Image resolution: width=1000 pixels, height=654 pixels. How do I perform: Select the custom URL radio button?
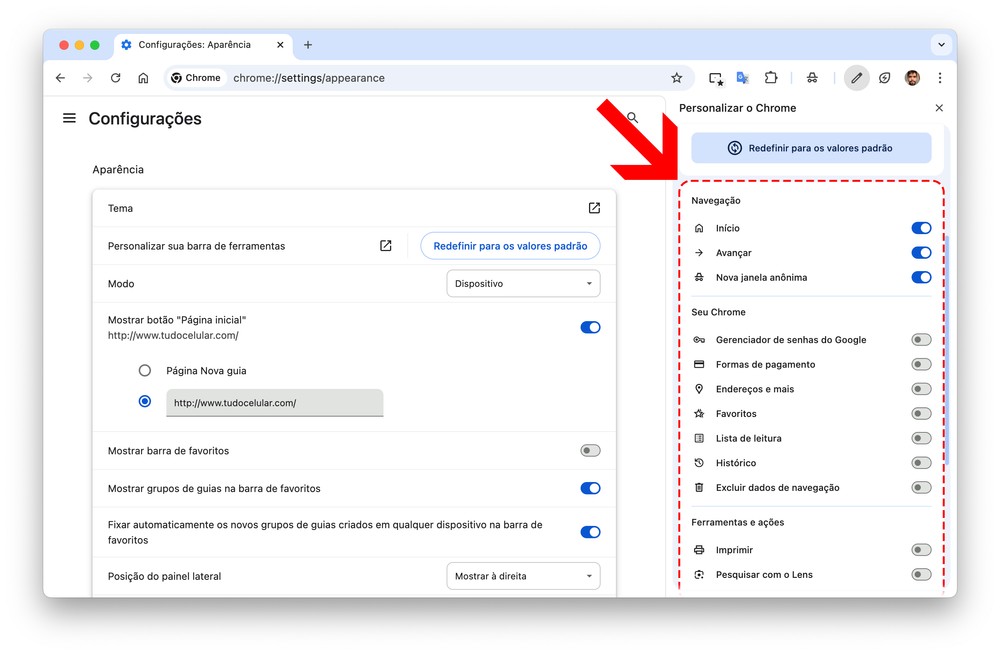(145, 401)
